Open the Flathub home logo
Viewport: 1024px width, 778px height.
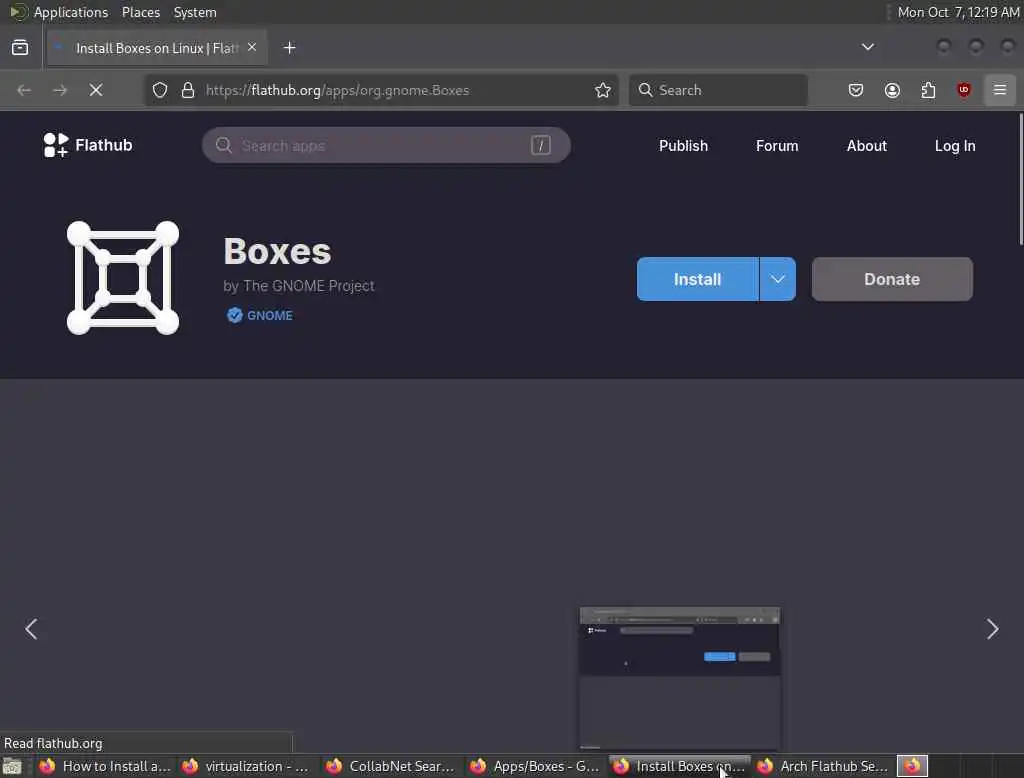click(88, 145)
